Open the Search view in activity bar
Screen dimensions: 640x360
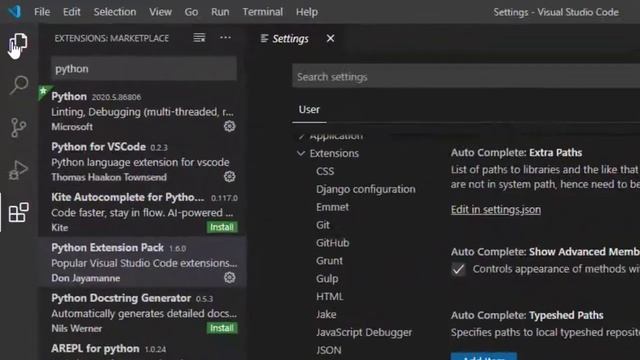point(18,85)
